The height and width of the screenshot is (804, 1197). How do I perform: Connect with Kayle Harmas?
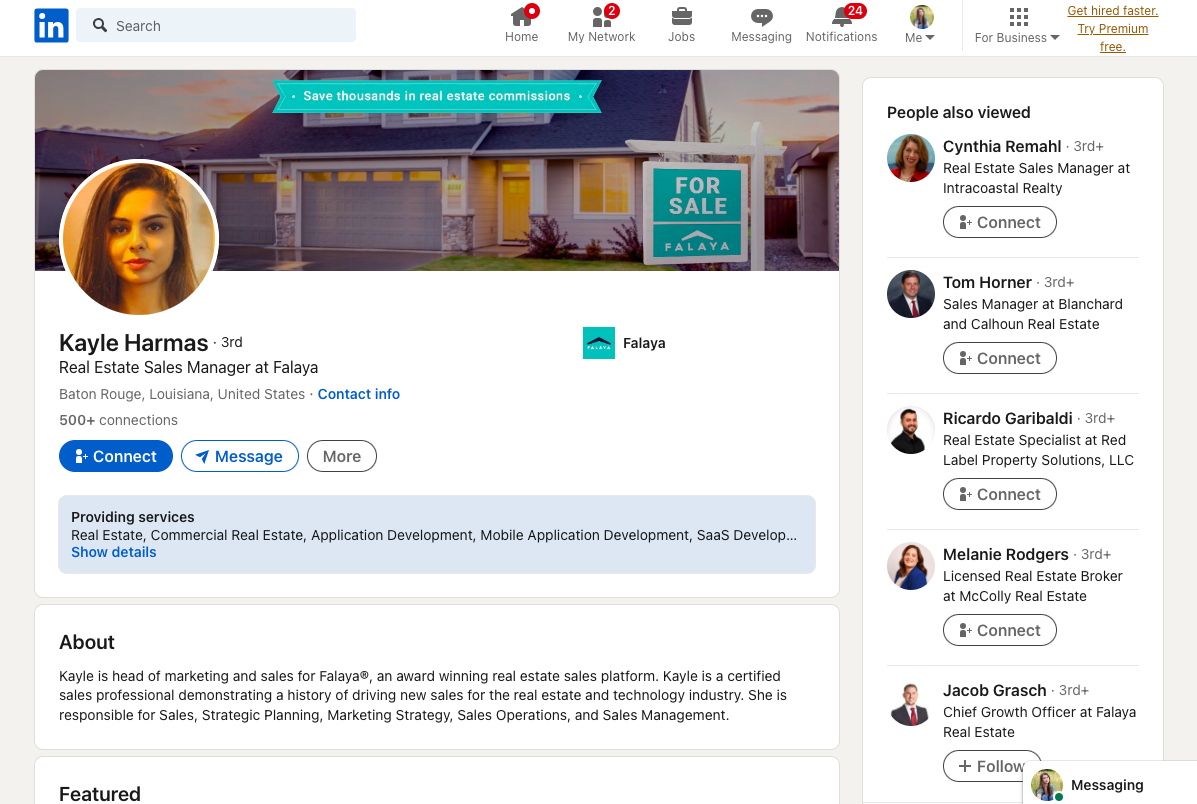pos(116,456)
